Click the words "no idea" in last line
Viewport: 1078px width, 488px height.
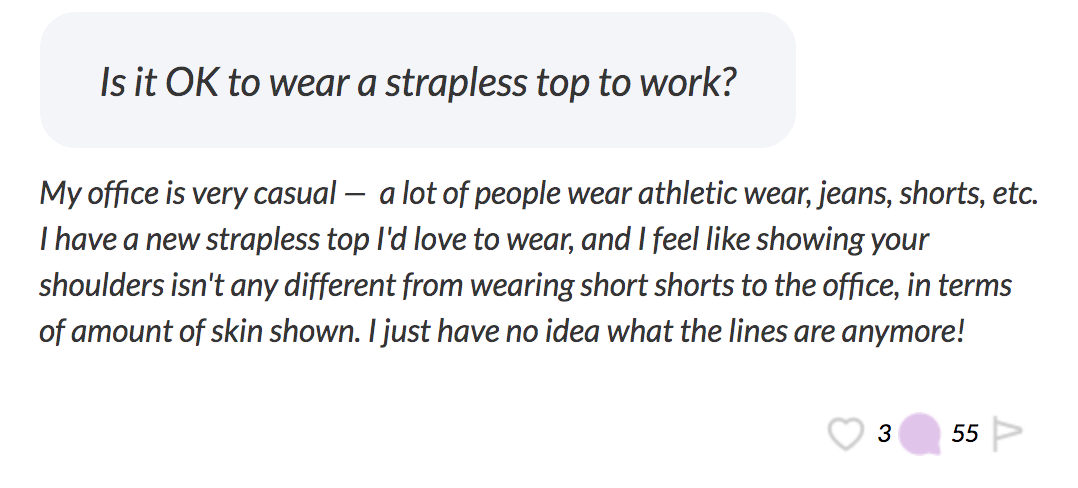click(x=553, y=331)
